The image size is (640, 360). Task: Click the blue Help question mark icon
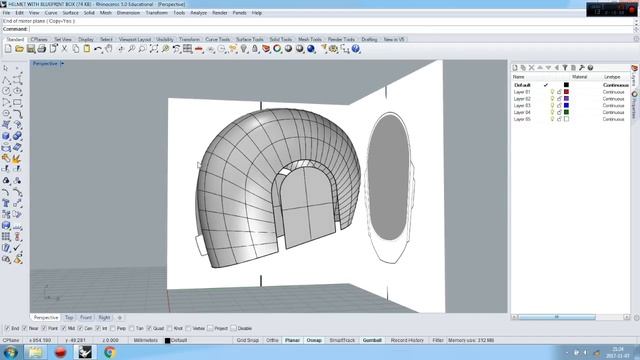[x=356, y=49]
